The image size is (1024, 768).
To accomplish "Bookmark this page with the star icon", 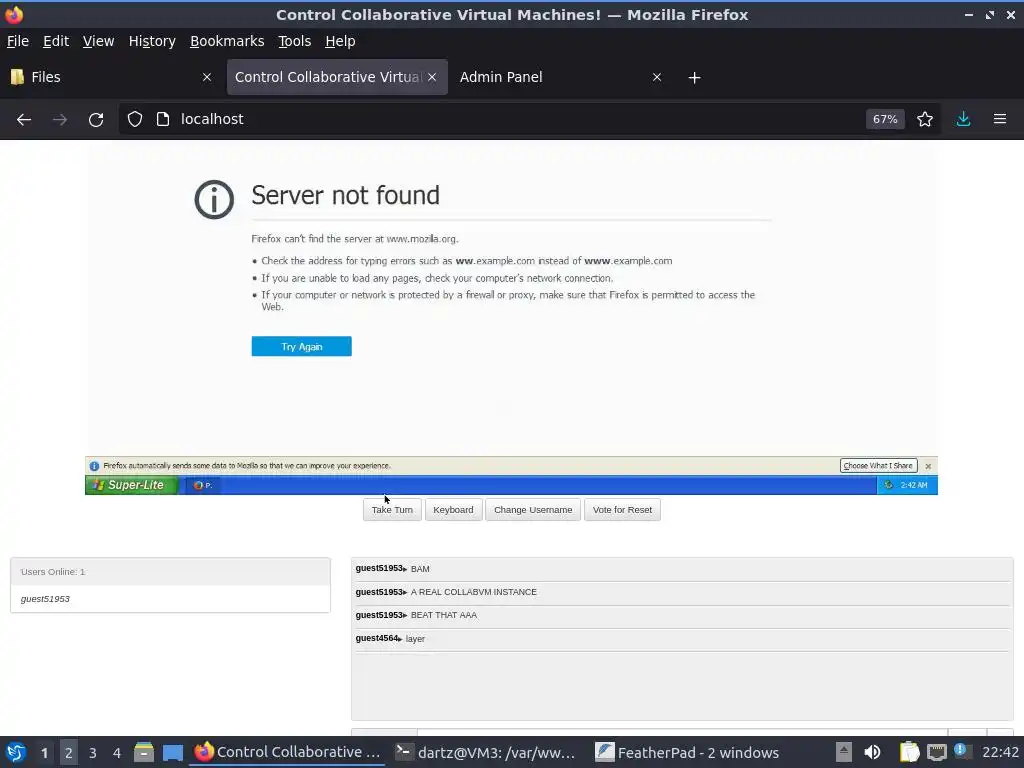I will (925, 120).
